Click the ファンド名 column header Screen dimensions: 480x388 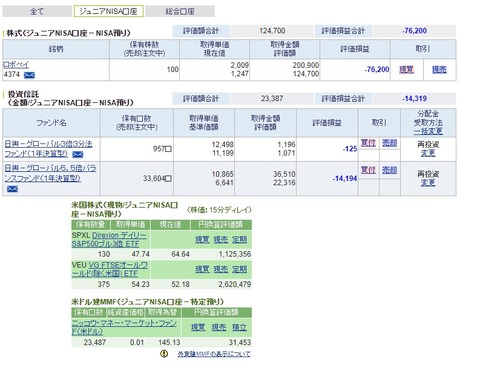pos(51,123)
